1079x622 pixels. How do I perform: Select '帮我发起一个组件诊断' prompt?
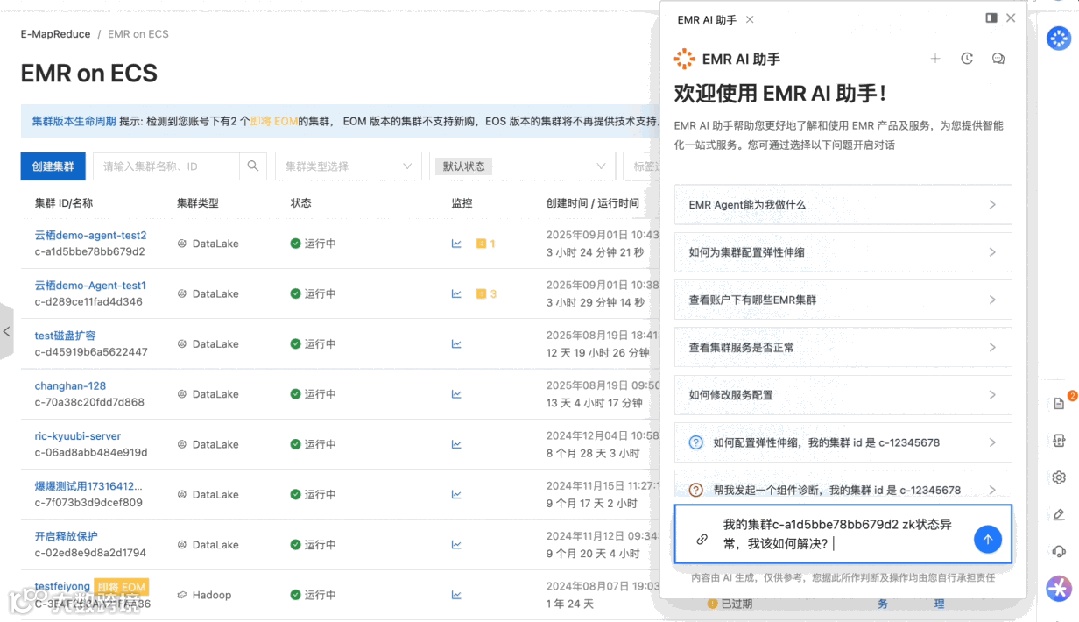(842, 489)
